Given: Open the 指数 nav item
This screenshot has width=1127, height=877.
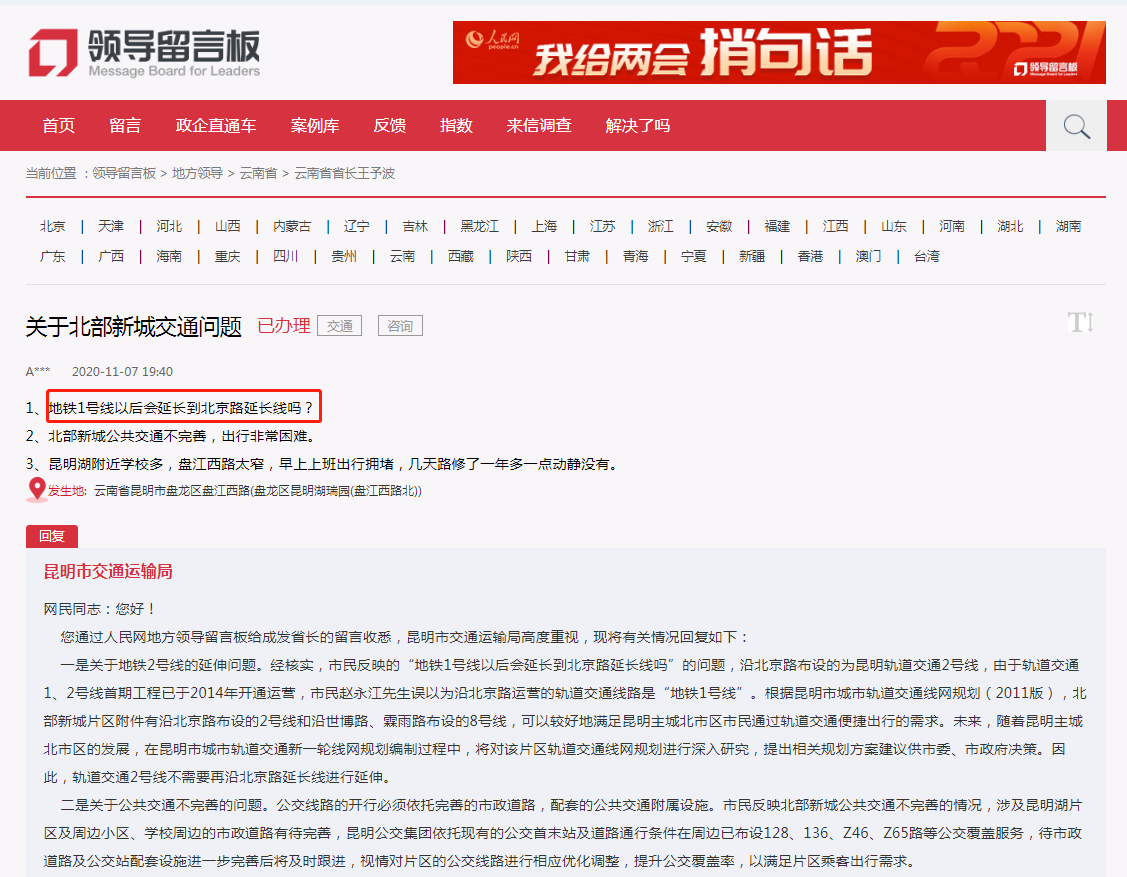Looking at the screenshot, I should [456, 126].
